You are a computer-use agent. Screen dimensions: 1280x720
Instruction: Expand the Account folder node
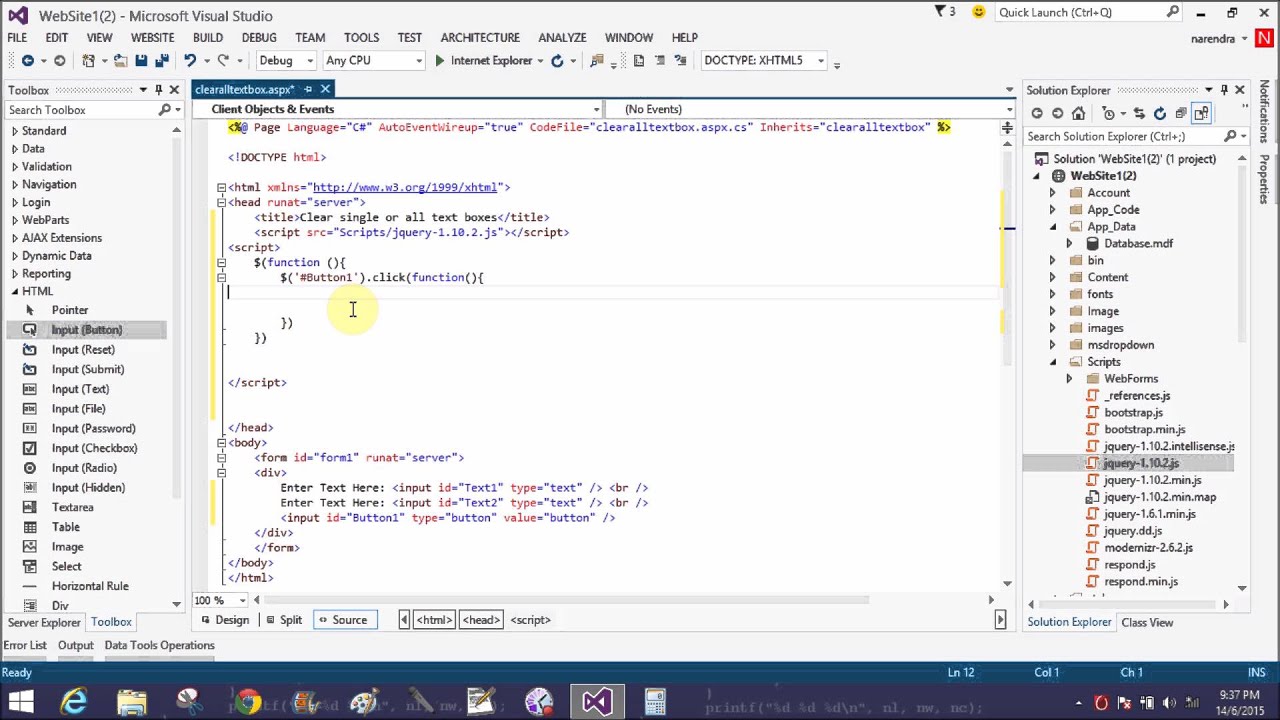click(x=1052, y=193)
